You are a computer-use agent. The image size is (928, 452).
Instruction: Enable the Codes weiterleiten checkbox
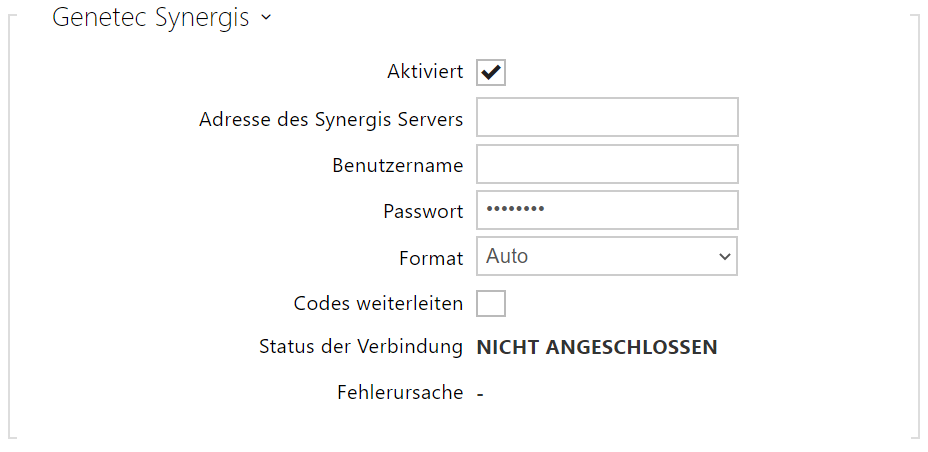pos(491,302)
